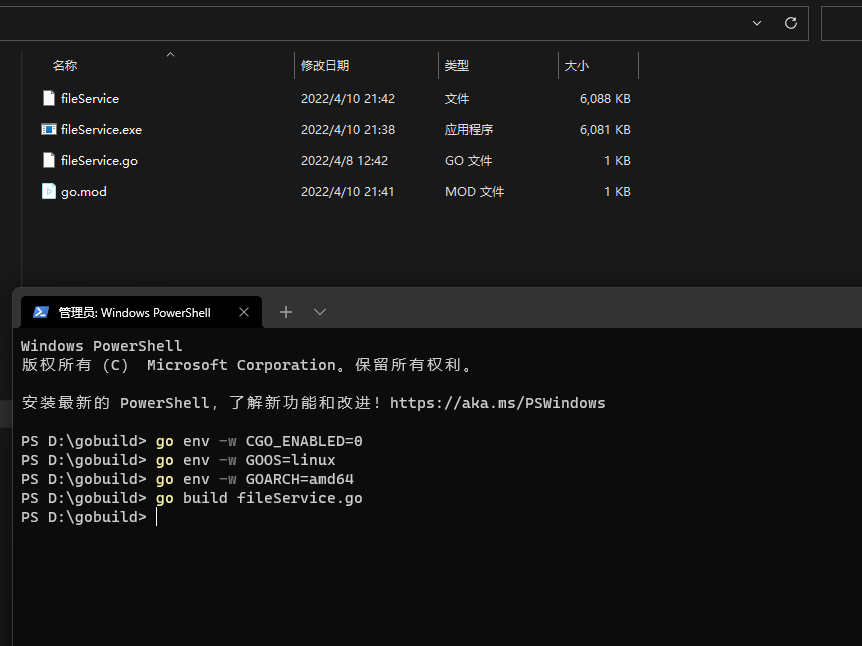This screenshot has height=646, width=862.
Task: Click the go build fileService.go command line
Action: [x=259, y=498]
